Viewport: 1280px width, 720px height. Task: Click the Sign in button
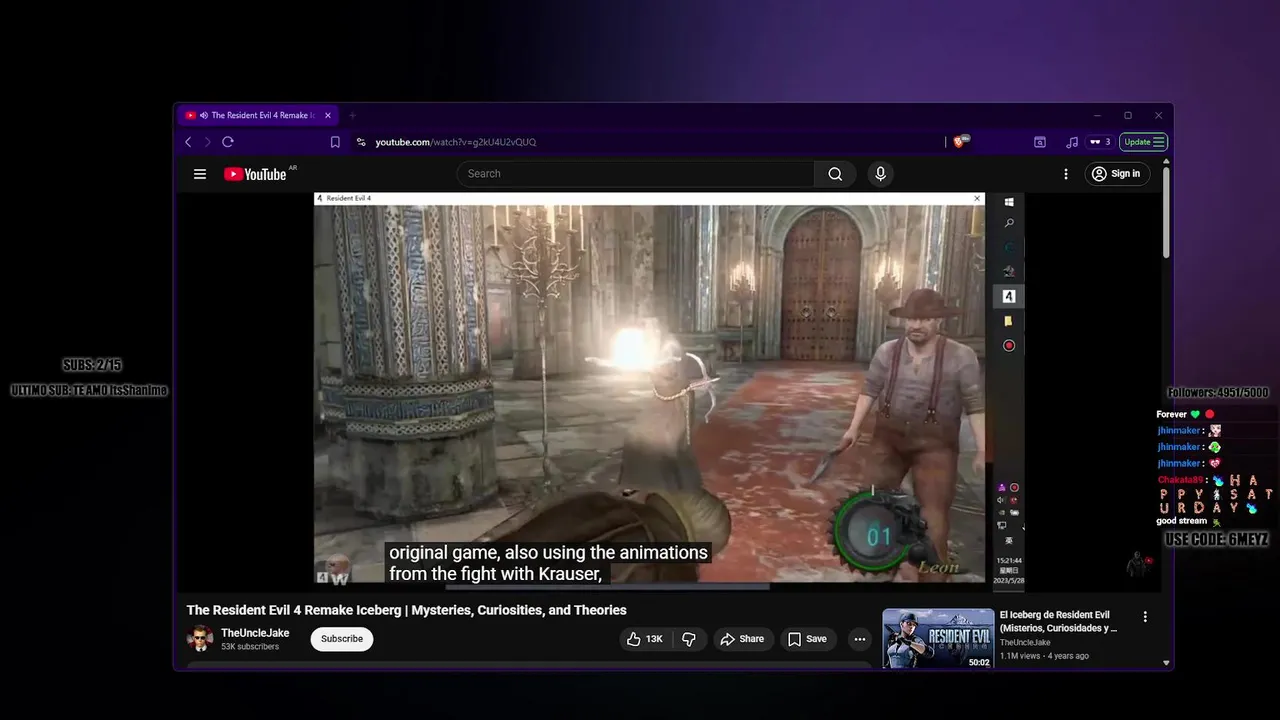[x=1115, y=174]
